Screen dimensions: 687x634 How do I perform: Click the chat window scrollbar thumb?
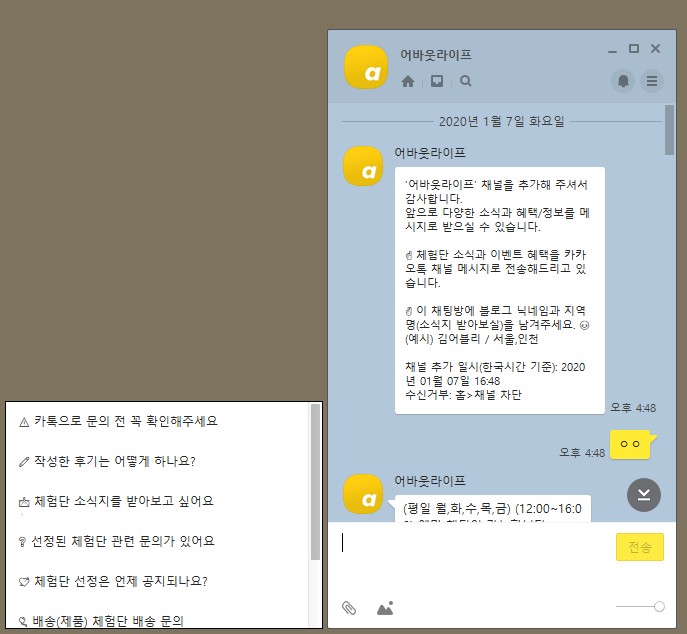(669, 130)
